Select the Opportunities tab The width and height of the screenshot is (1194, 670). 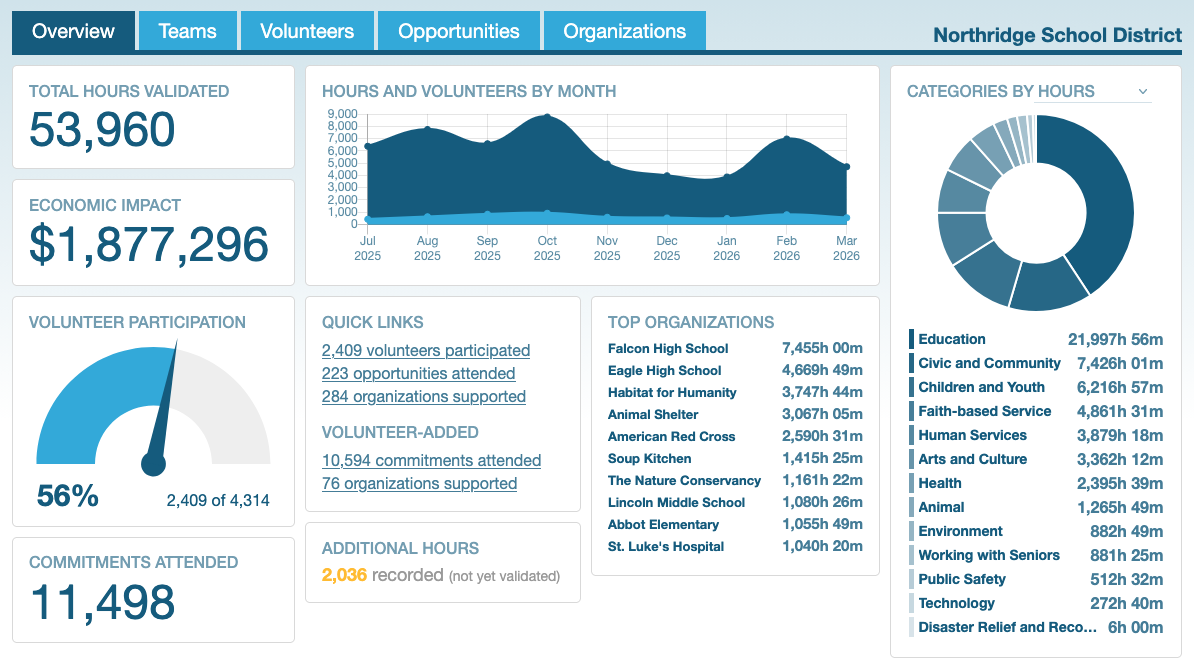(x=458, y=30)
